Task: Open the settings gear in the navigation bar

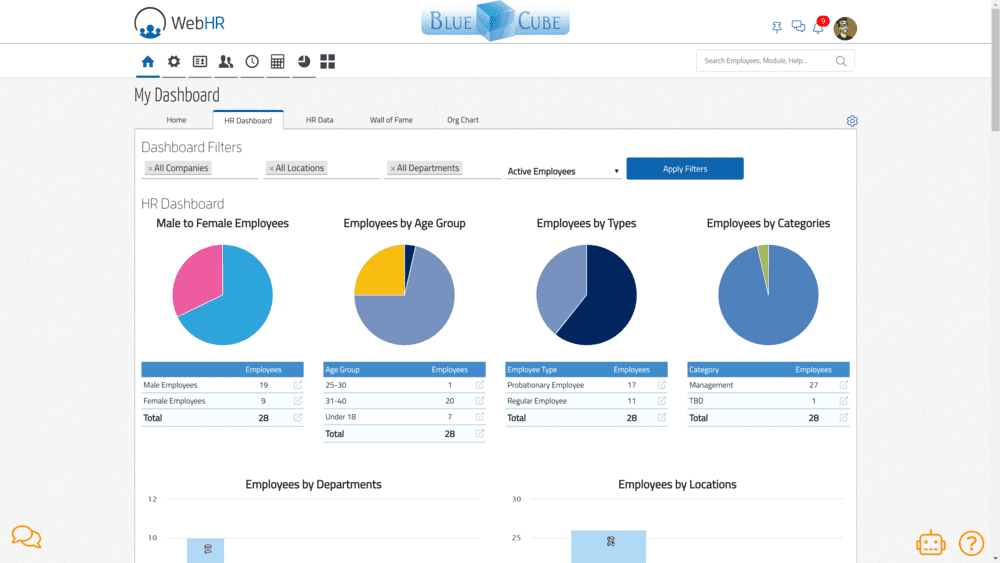Action: coord(173,62)
